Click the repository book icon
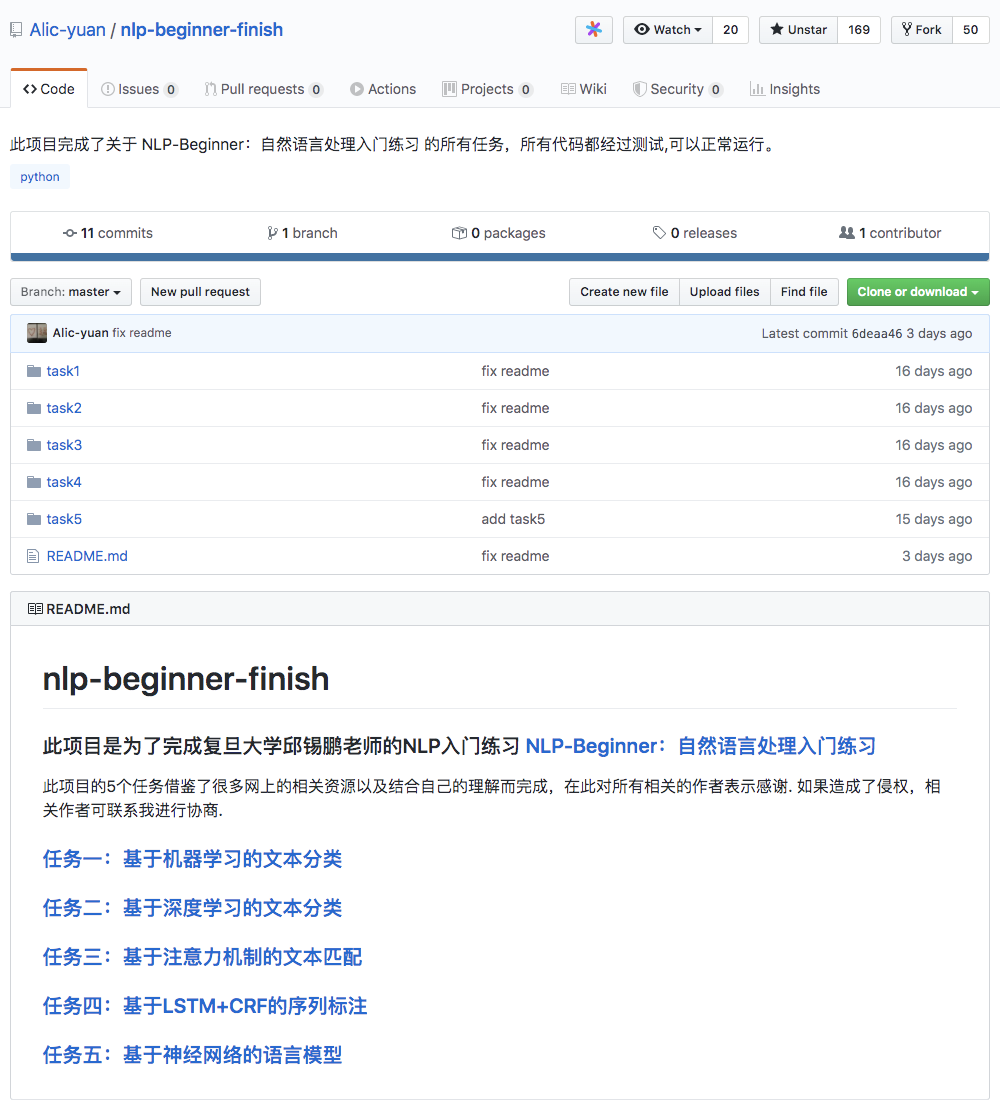This screenshot has width=1000, height=1109. [16, 29]
